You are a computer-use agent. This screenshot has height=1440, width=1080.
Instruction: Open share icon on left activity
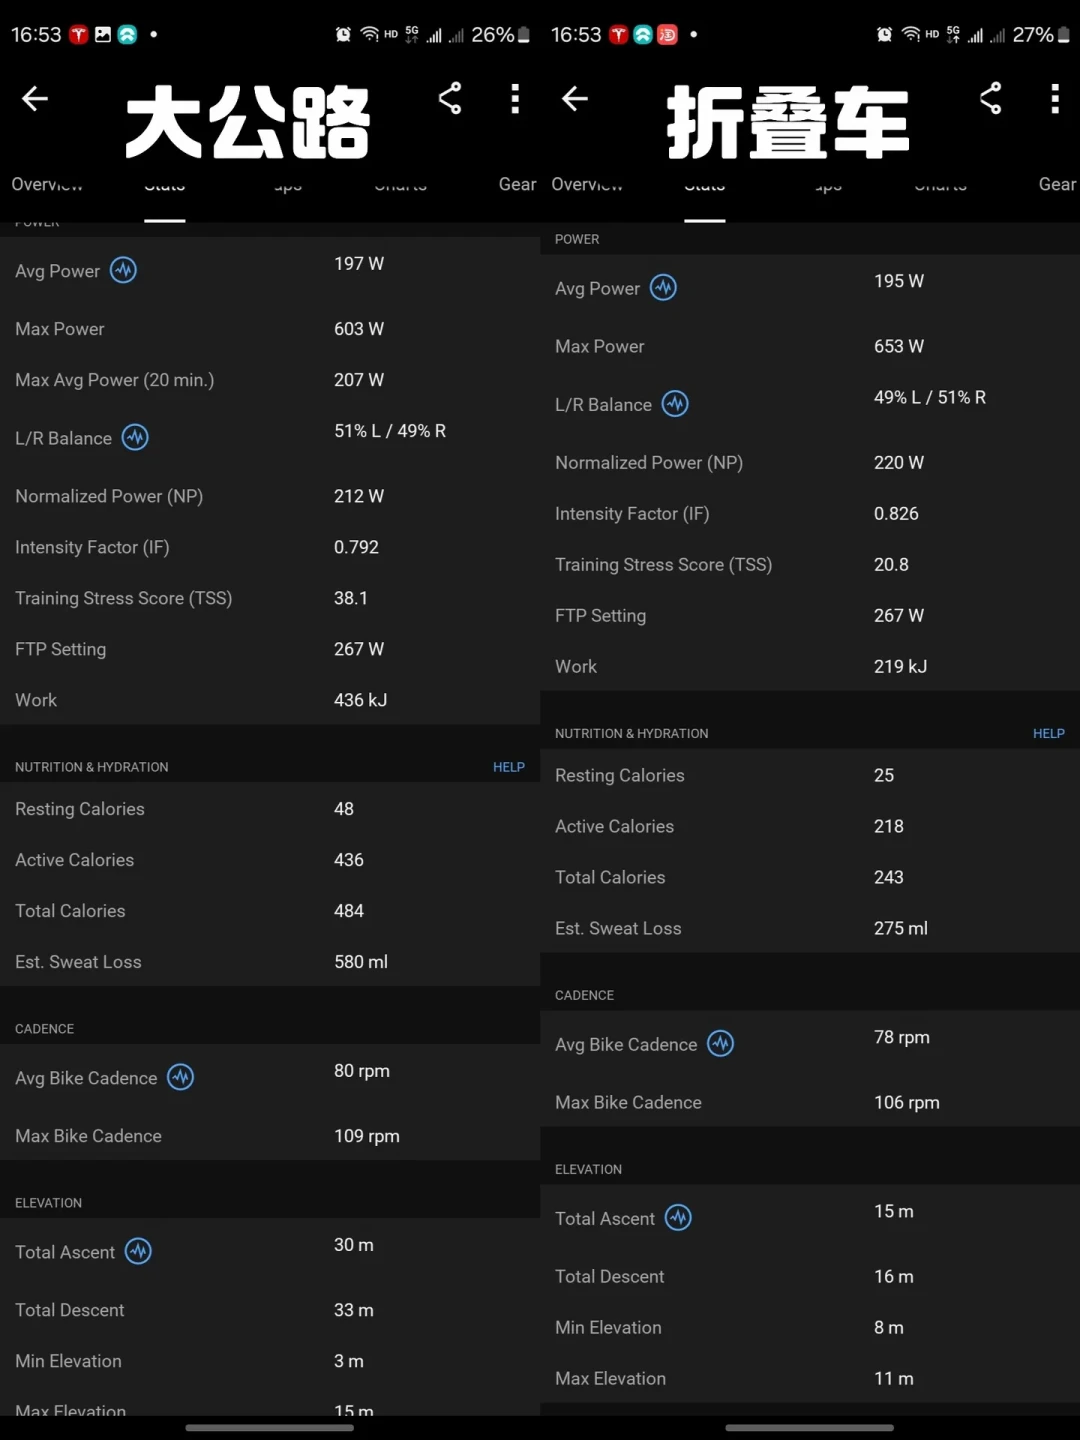pyautogui.click(x=450, y=98)
